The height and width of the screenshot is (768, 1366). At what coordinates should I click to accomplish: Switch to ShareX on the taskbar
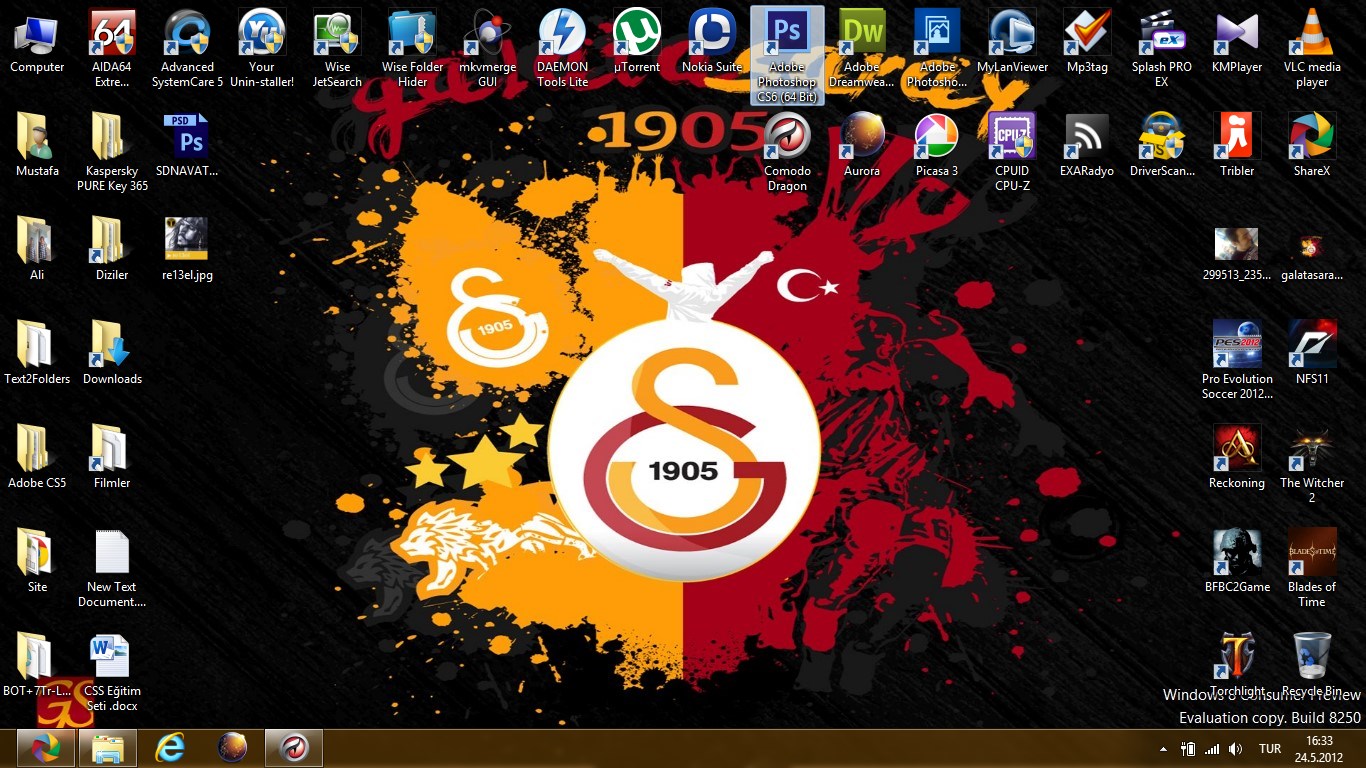pos(45,748)
